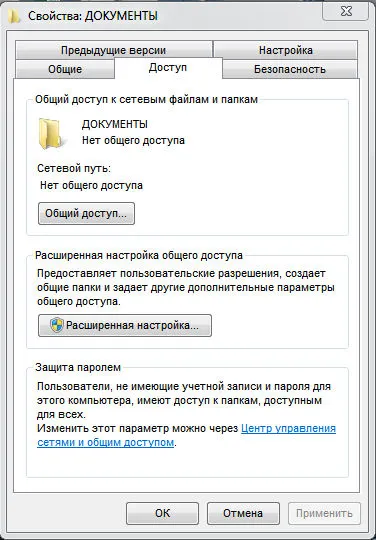Cancel changes with the Отмена button

pos(243,513)
